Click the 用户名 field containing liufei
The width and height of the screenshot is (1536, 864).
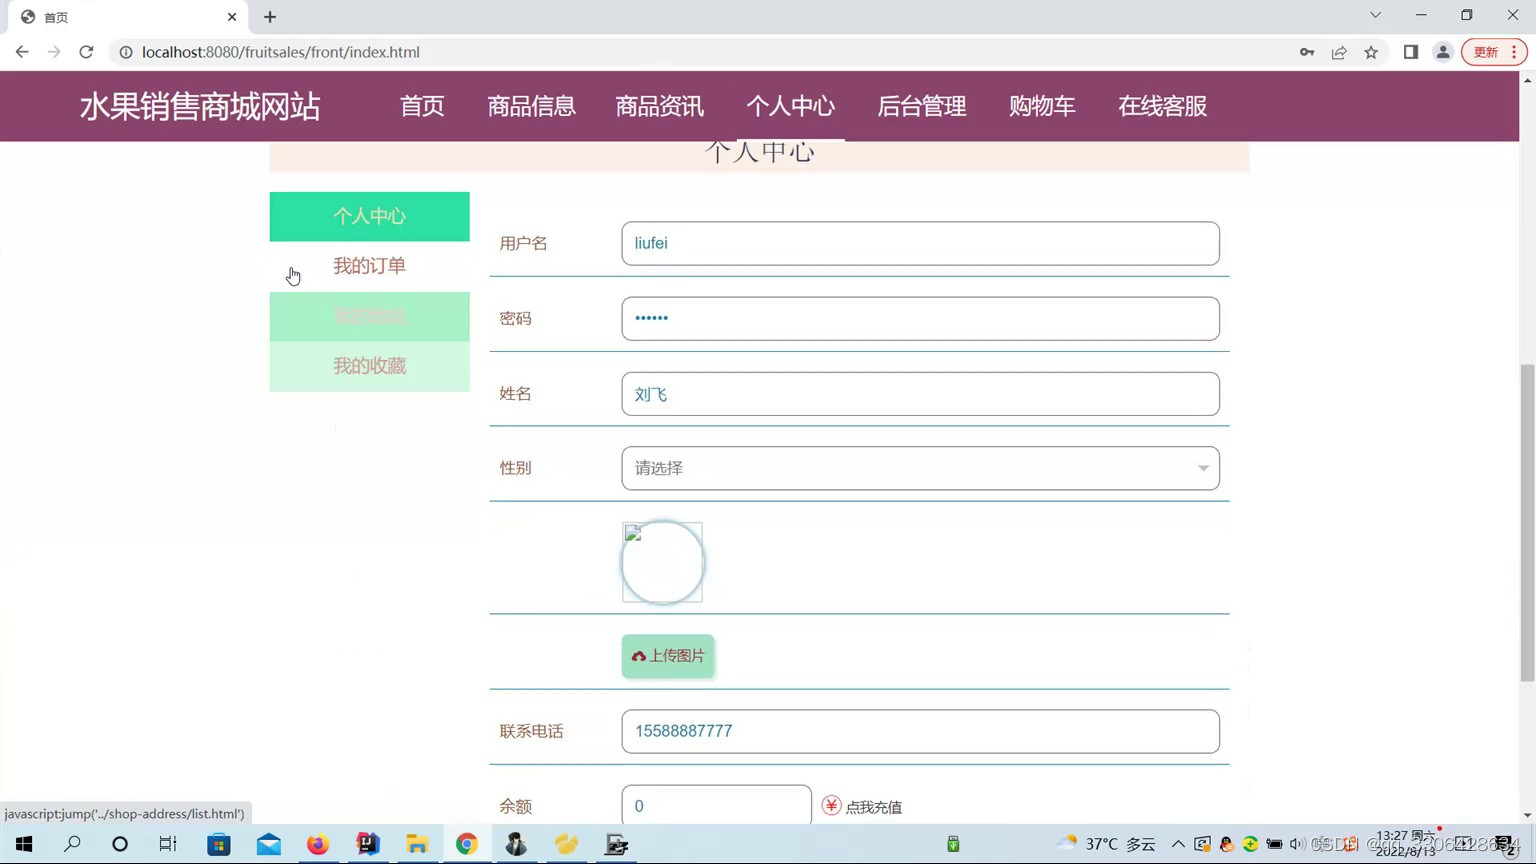click(920, 243)
